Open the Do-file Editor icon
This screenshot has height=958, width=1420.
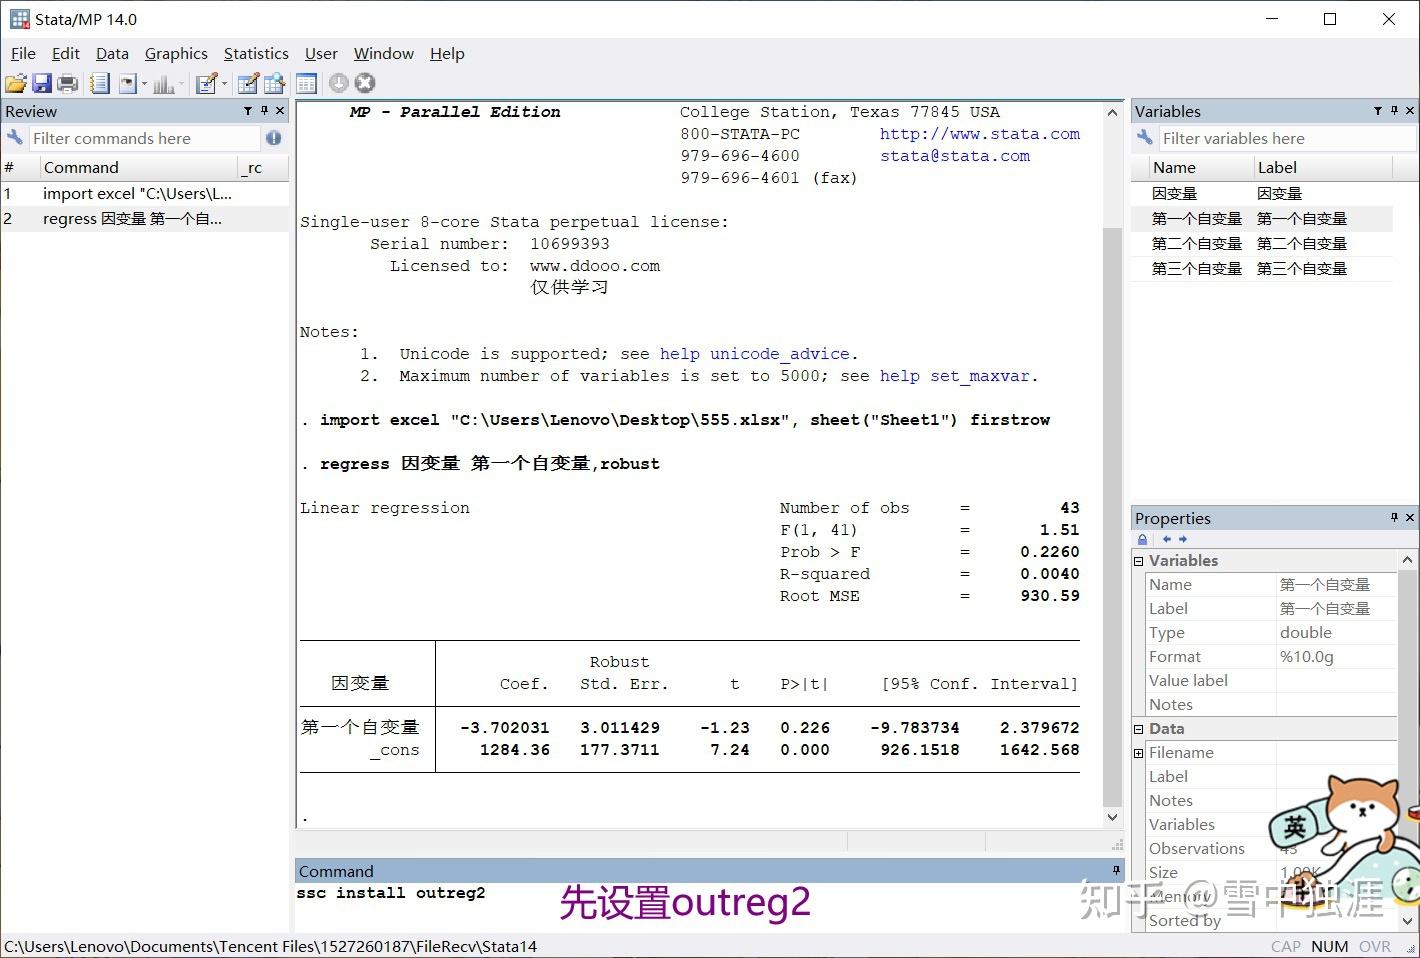pos(206,84)
